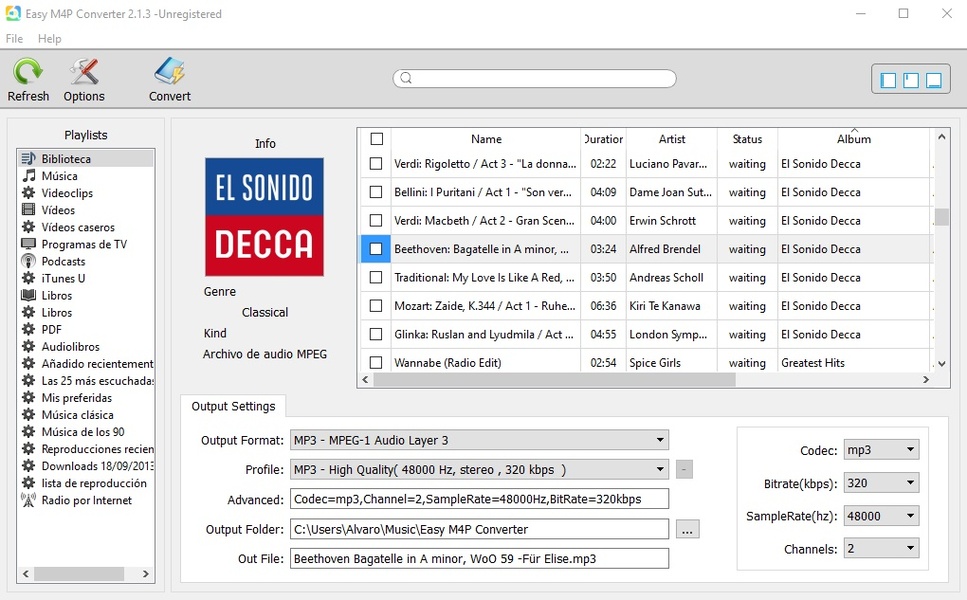Tick the Wannabe (Radio Edit) checkbox

(376, 363)
